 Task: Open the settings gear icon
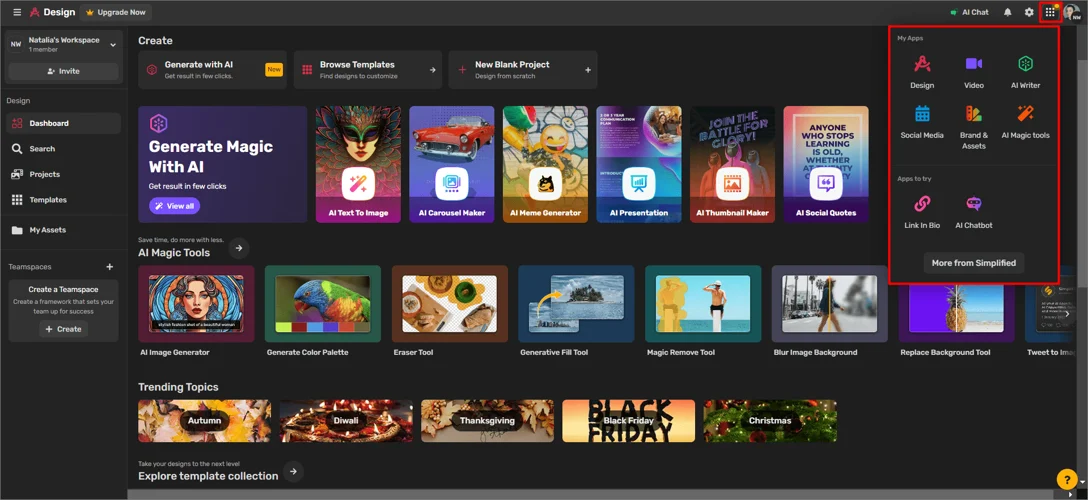click(x=1029, y=13)
